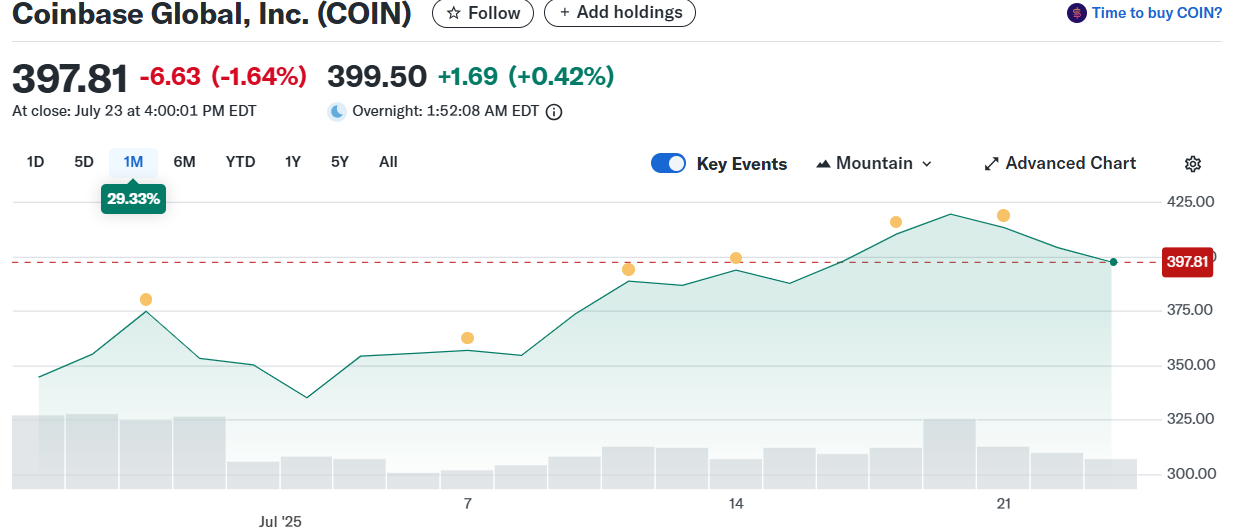Image resolution: width=1242 pixels, height=531 pixels.
Task: Click the 397.81 closing price headline
Action: click(x=70, y=78)
